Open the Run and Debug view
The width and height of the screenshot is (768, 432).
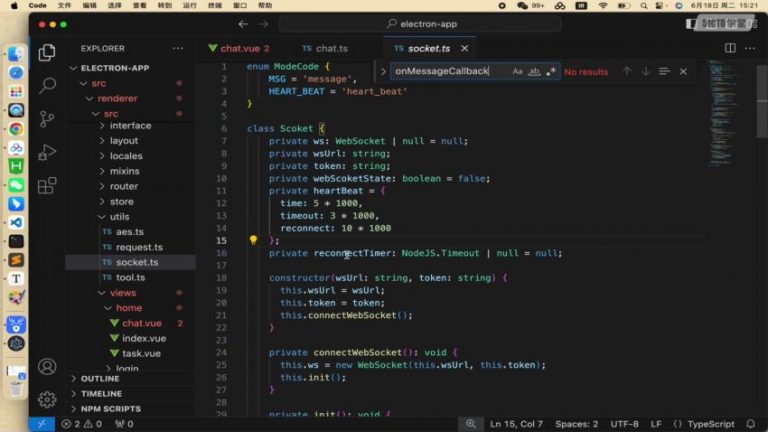click(47, 152)
